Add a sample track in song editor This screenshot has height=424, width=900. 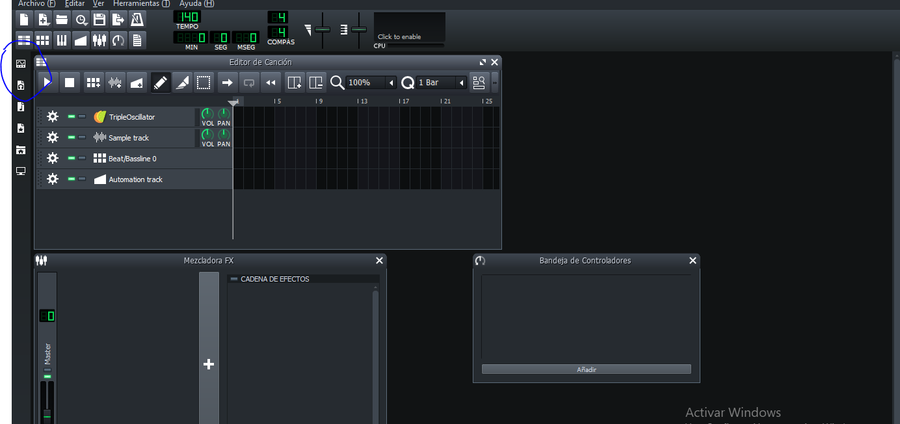[x=115, y=83]
